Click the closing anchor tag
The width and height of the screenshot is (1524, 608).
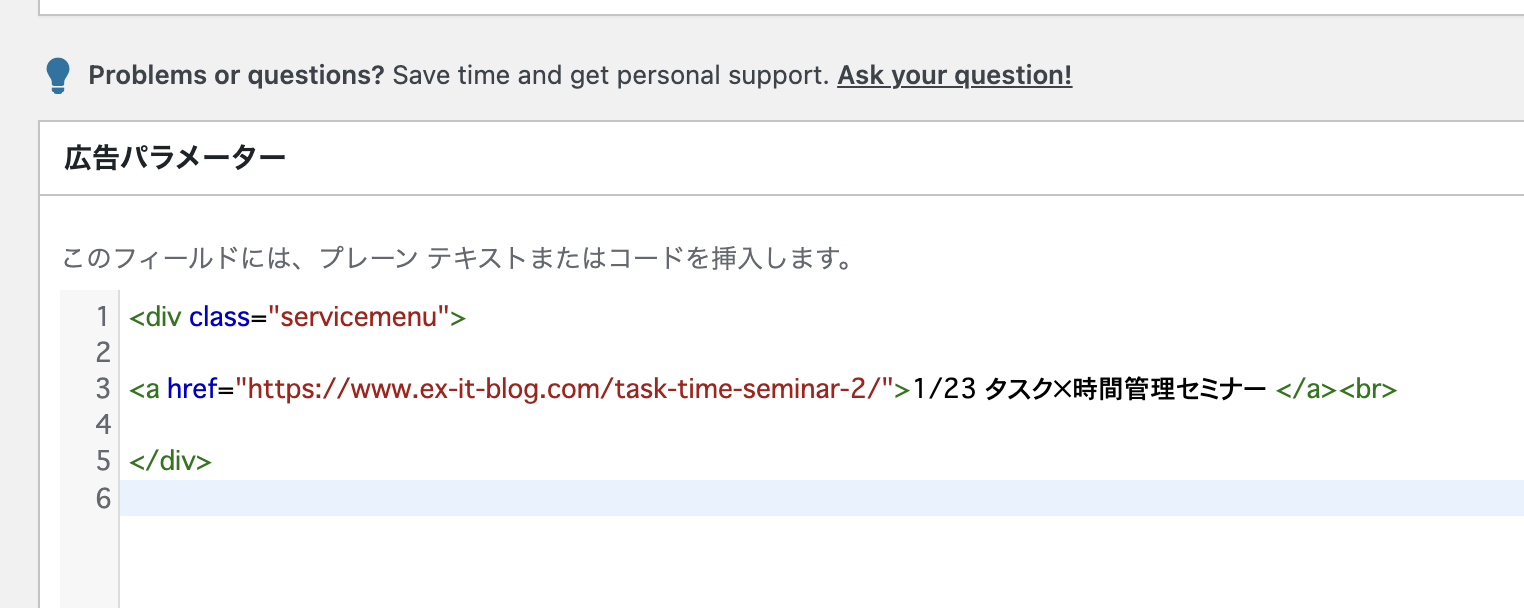click(x=1307, y=389)
